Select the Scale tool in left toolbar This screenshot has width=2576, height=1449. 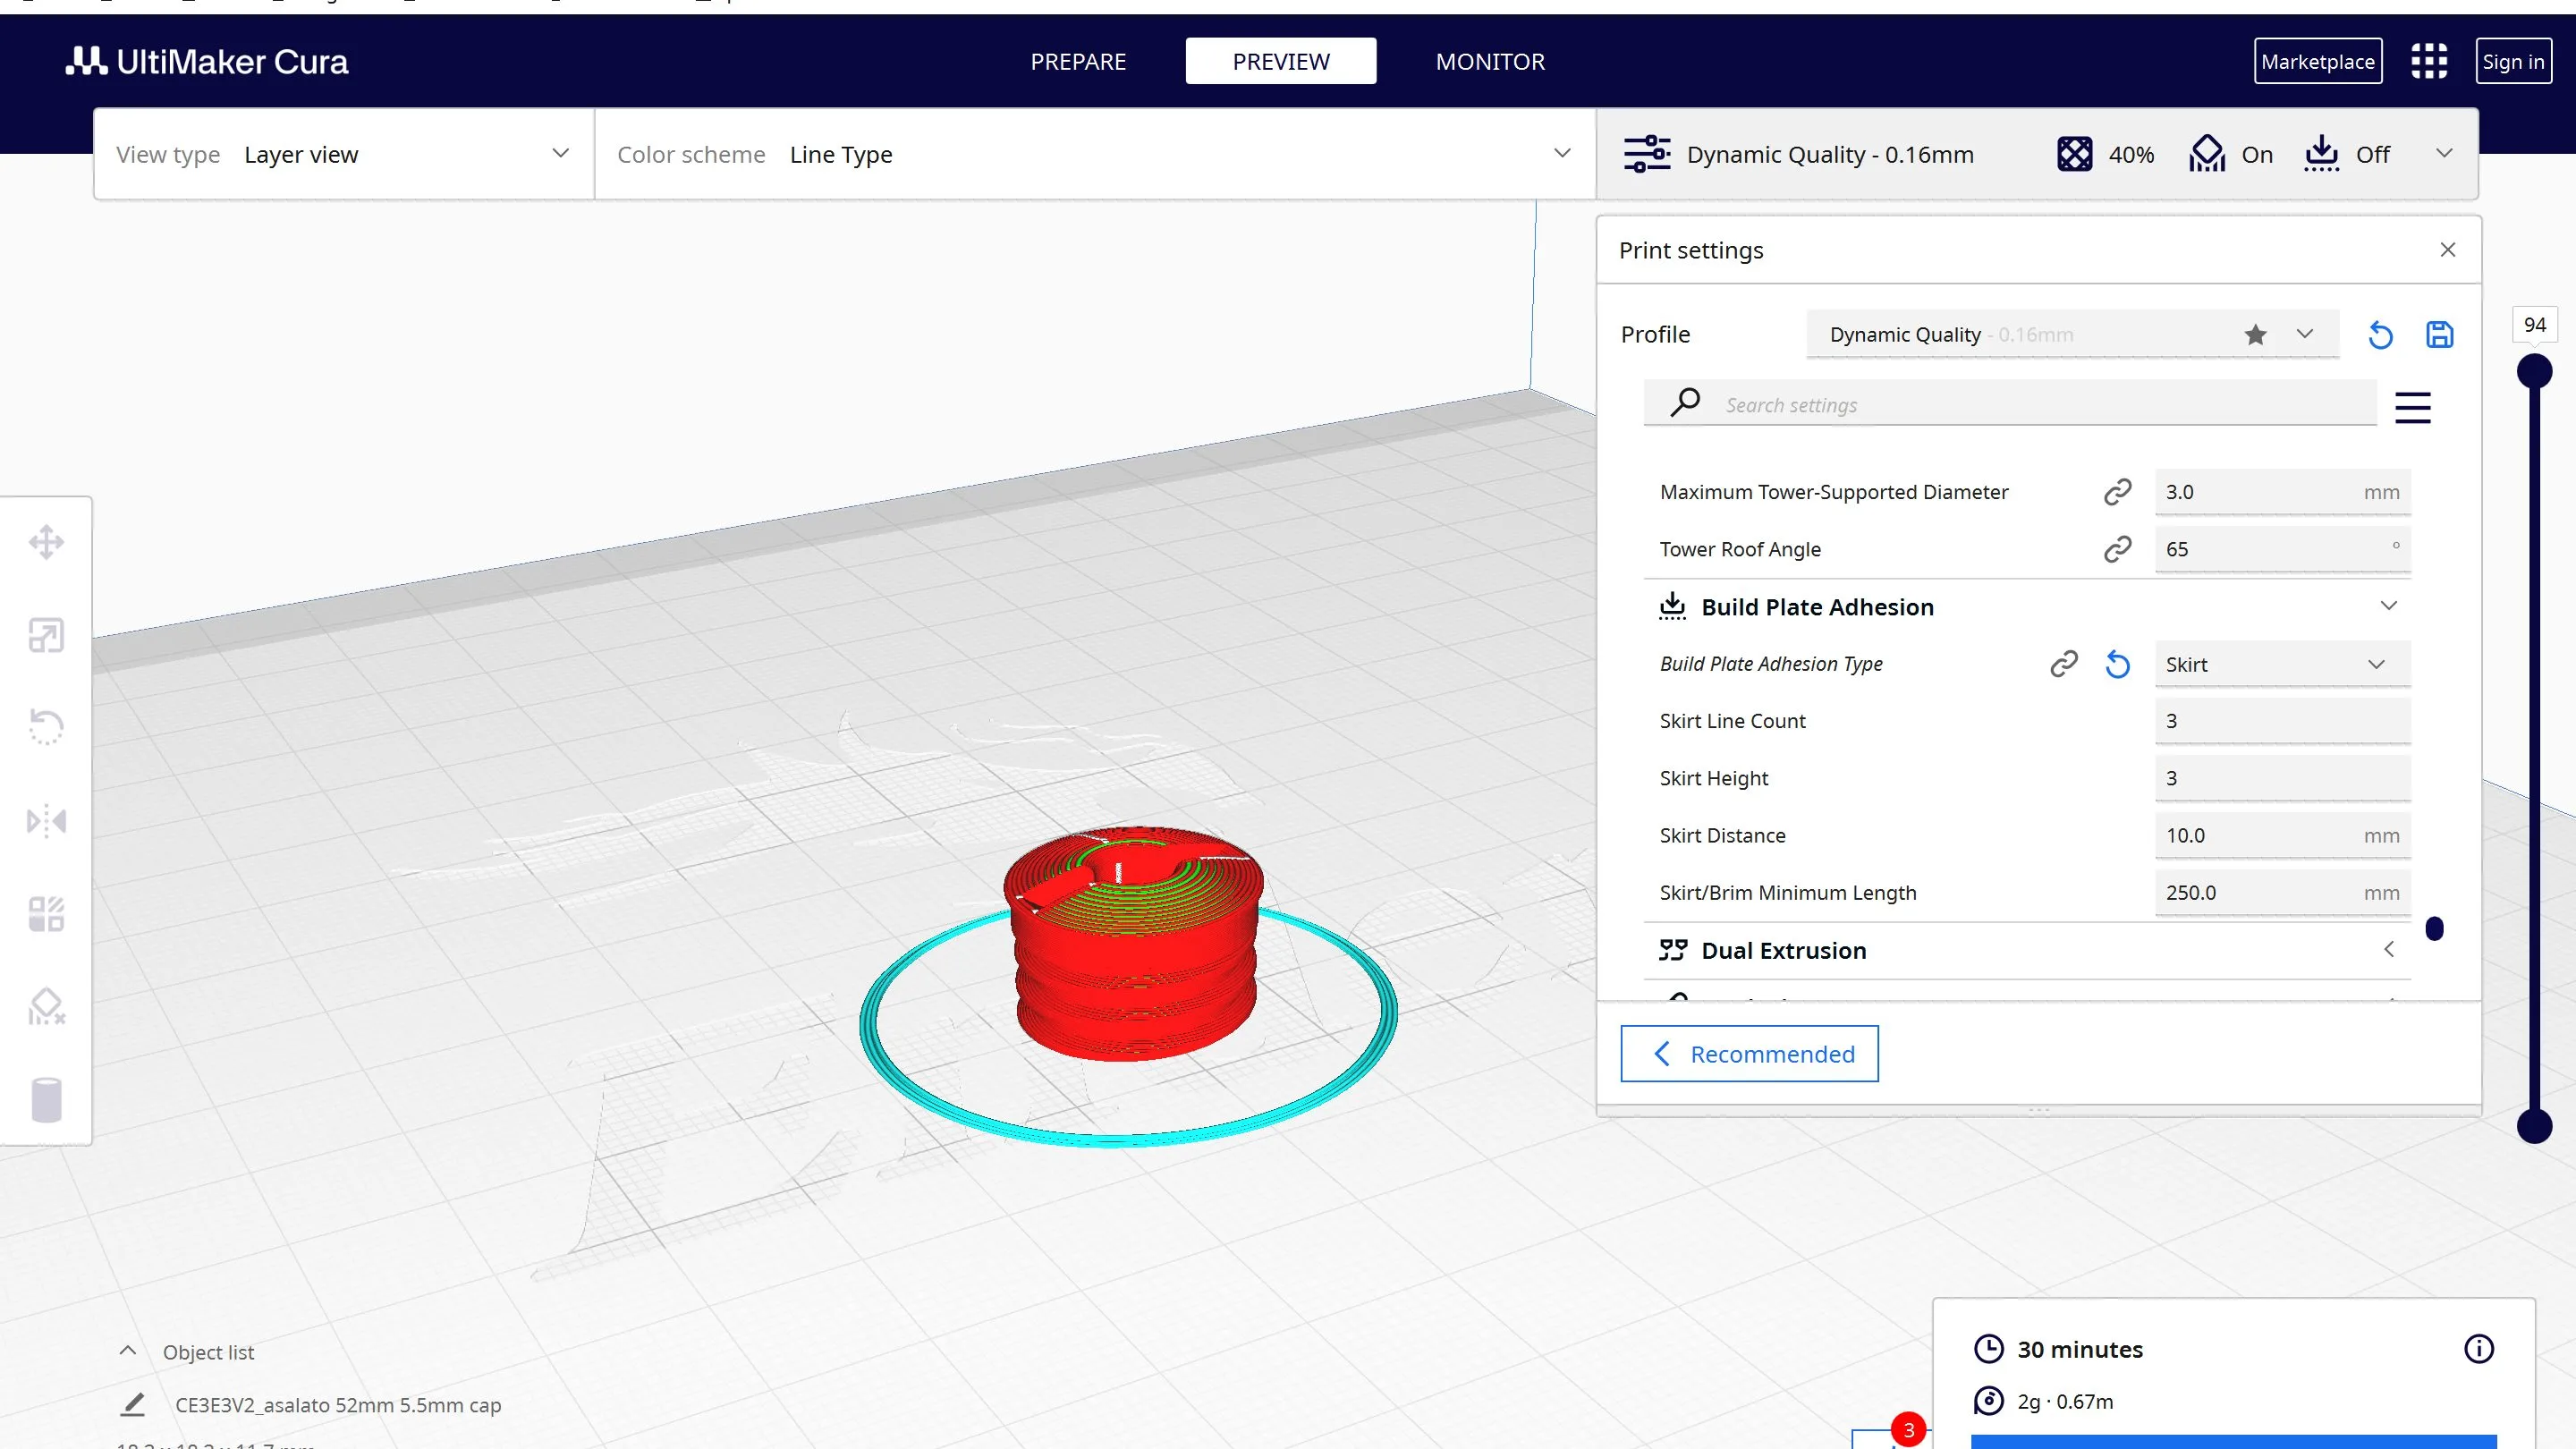click(x=46, y=635)
